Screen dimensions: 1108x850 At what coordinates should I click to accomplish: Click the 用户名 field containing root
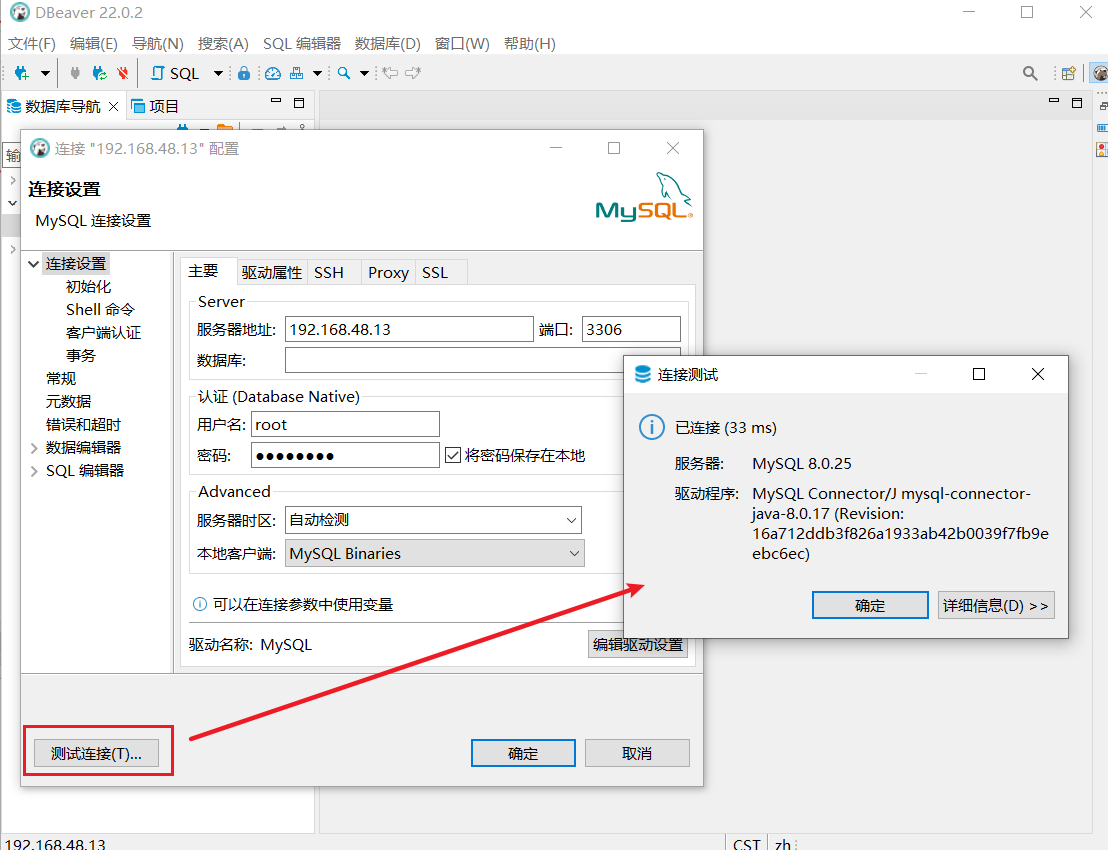click(346, 425)
